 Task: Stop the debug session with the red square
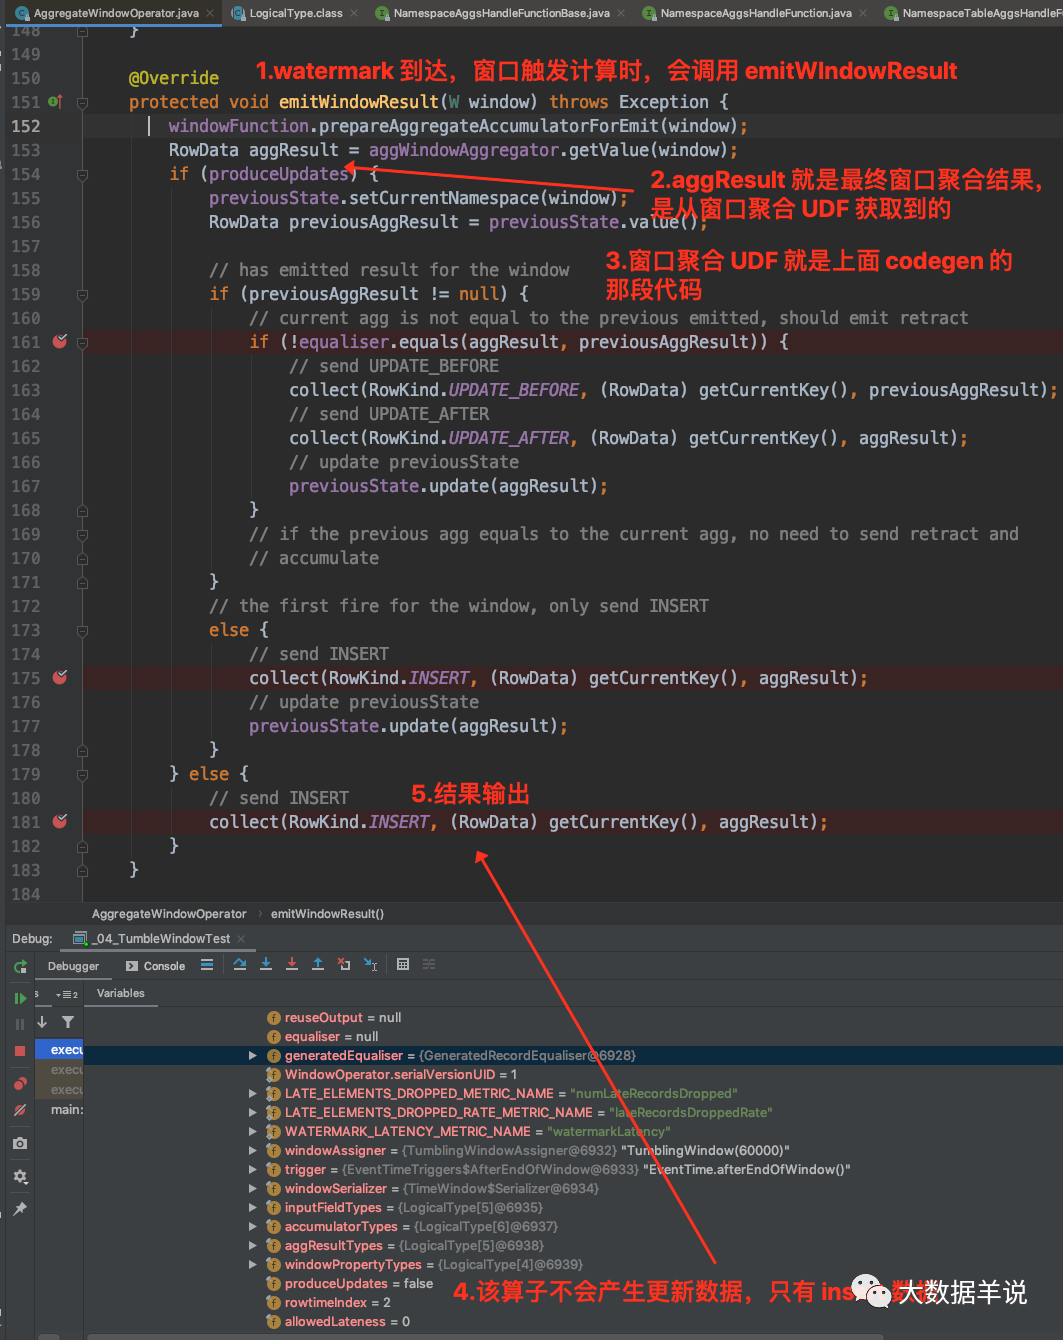[x=20, y=1050]
